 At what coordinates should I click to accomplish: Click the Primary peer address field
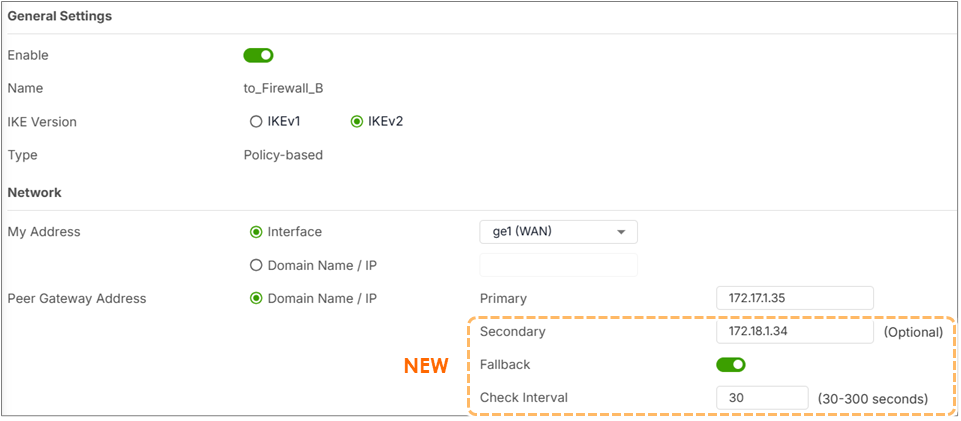795,298
